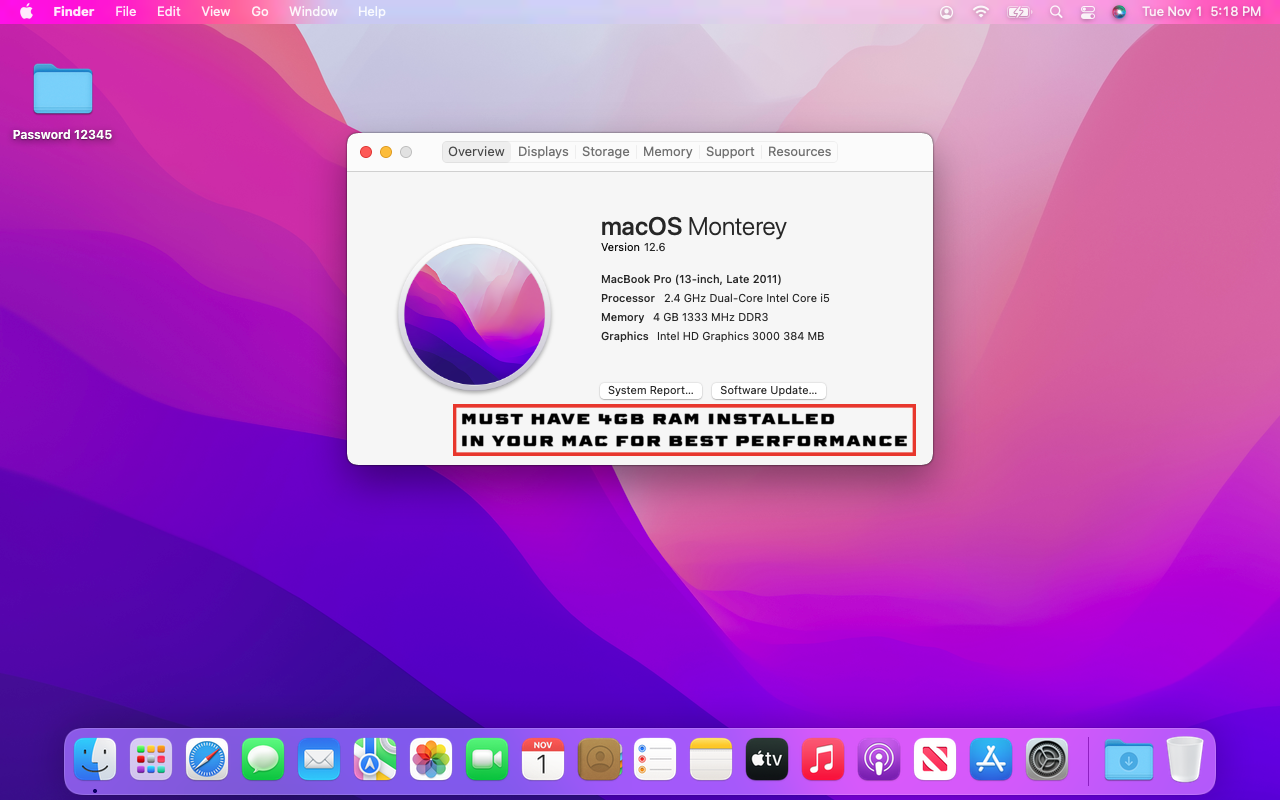Image resolution: width=1280 pixels, height=800 pixels.
Task: Open the Notes app in Dock
Action: (x=711, y=760)
